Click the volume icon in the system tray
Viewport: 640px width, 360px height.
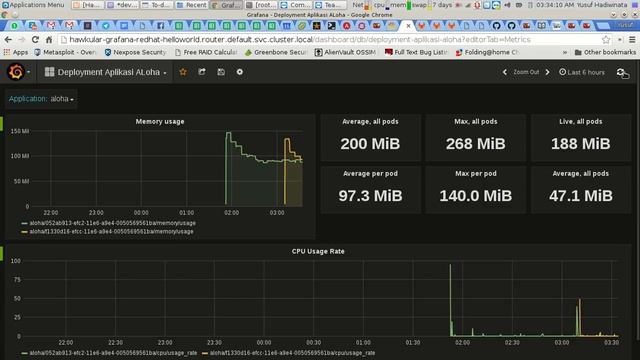click(507, 5)
